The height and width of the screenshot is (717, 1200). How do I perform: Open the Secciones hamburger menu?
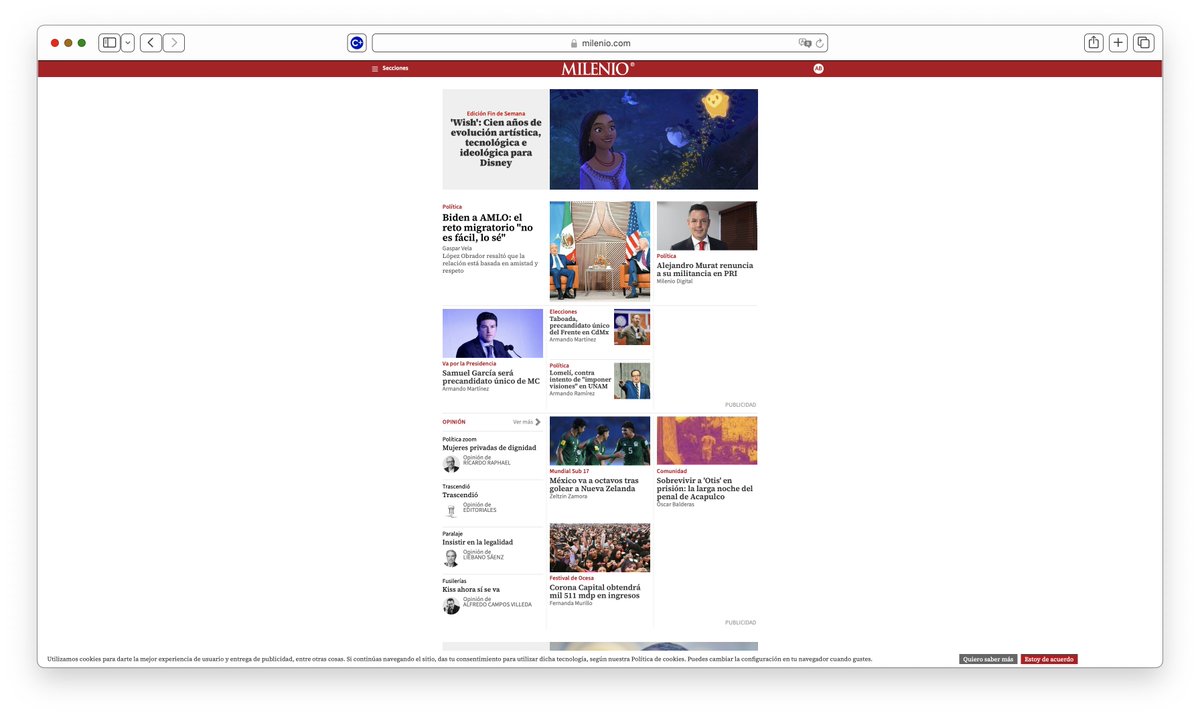(x=390, y=68)
